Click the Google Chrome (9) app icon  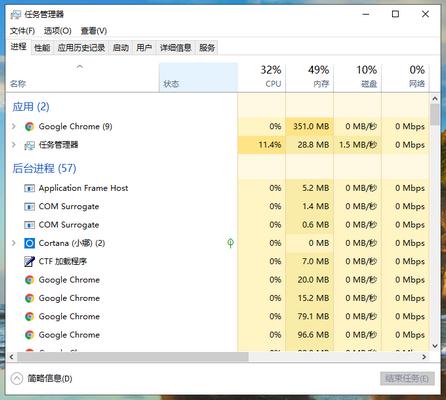point(29,127)
